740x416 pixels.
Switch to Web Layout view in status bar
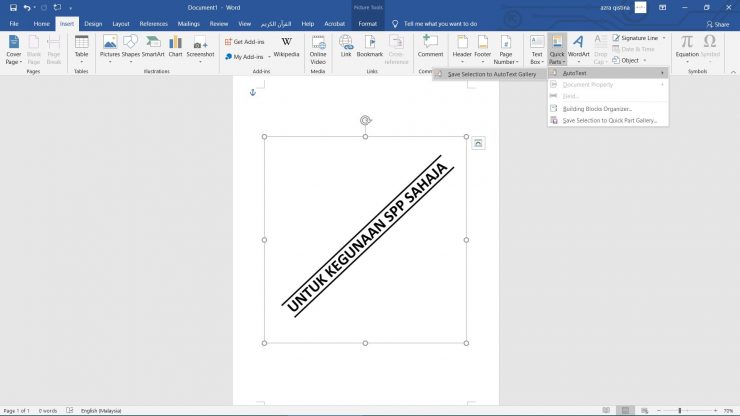point(646,410)
